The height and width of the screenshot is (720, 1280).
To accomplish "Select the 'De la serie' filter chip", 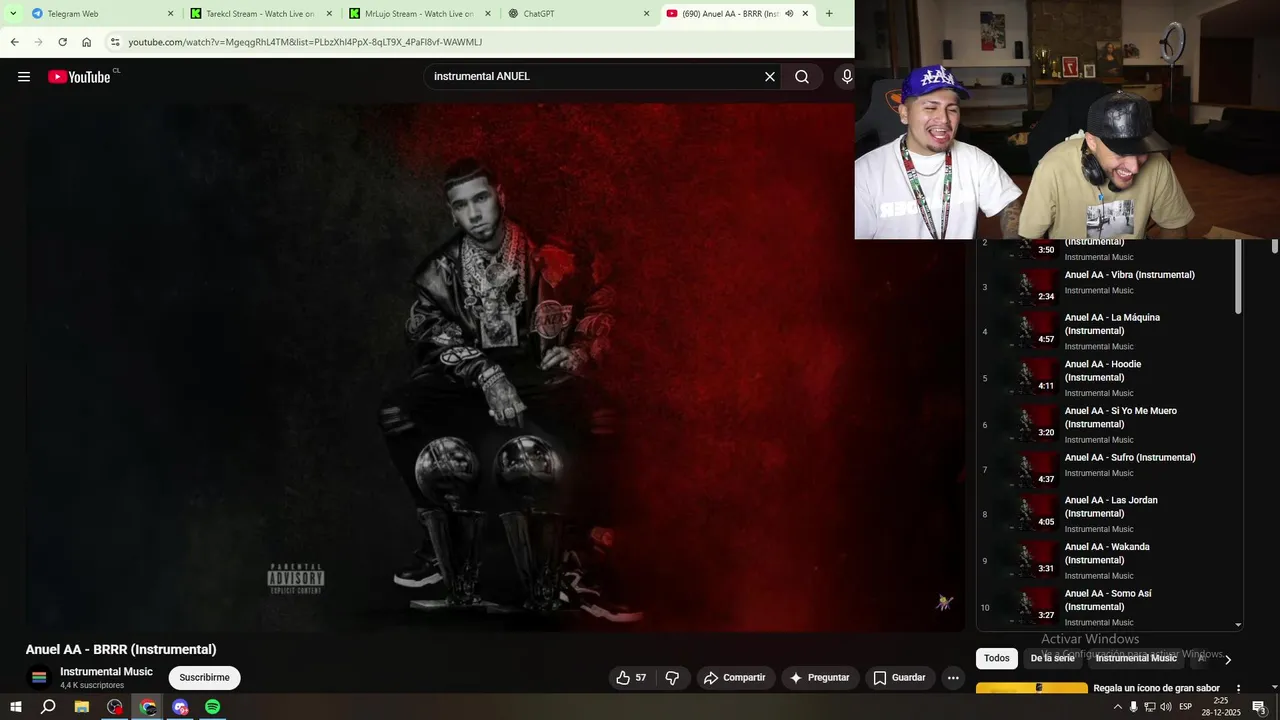I will pos(1052,658).
